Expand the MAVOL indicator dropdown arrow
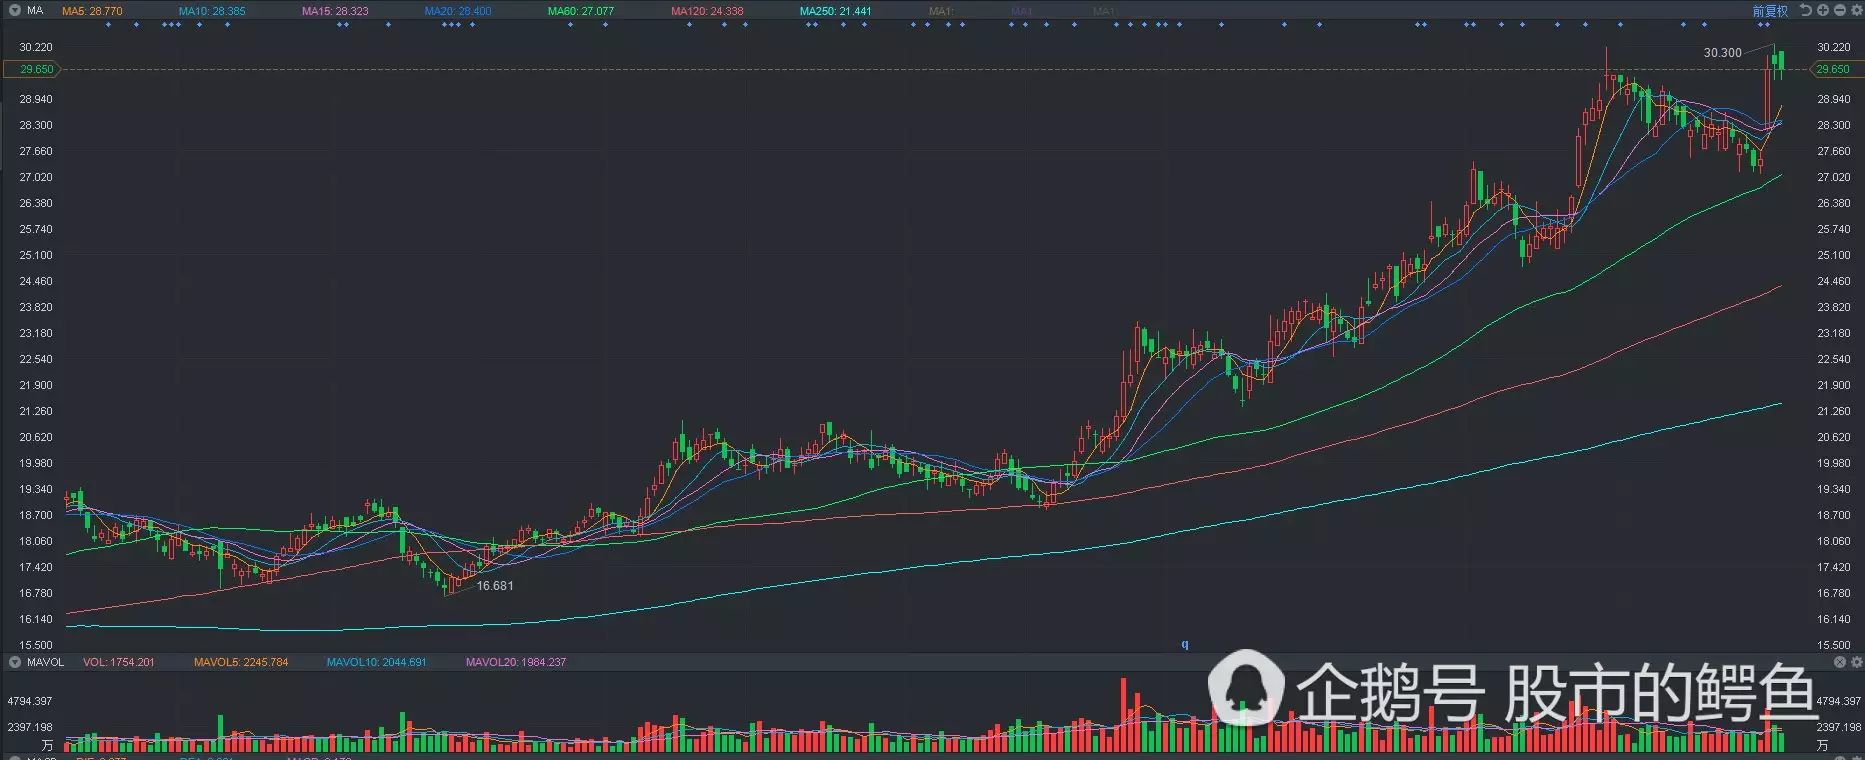Image resolution: width=1865 pixels, height=760 pixels. tap(14, 662)
